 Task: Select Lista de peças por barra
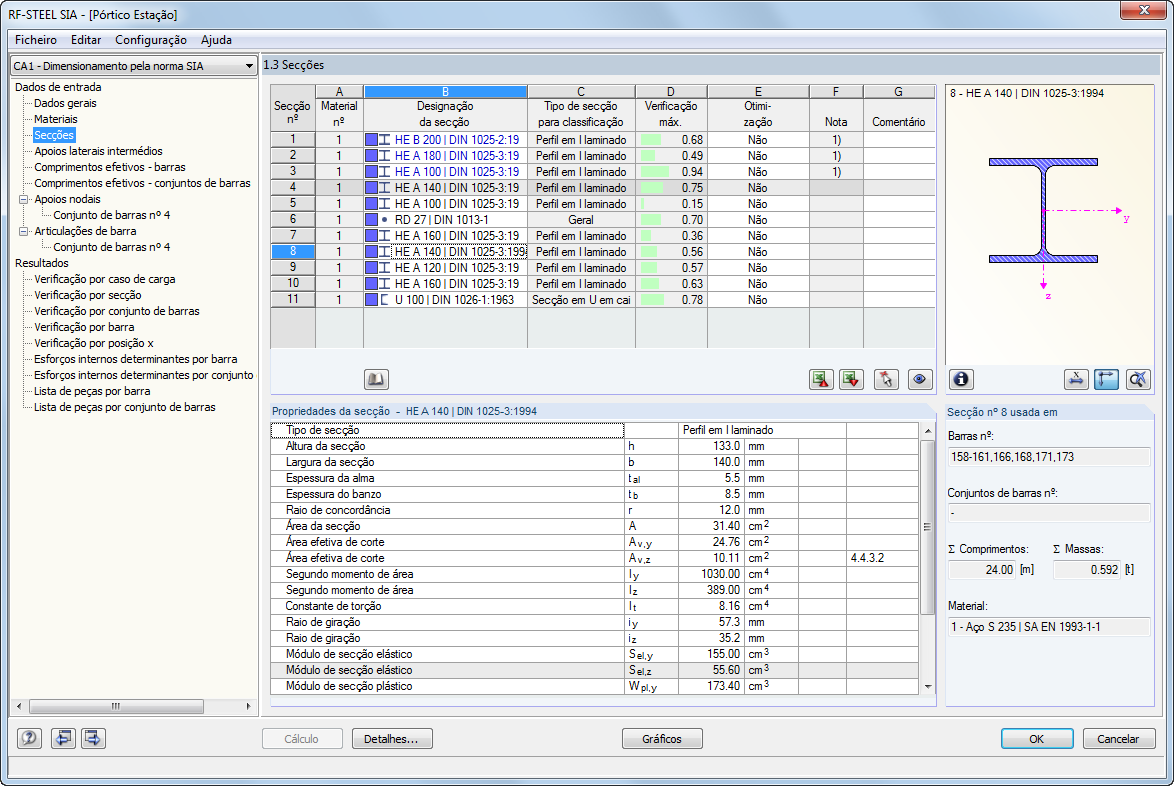[92, 392]
